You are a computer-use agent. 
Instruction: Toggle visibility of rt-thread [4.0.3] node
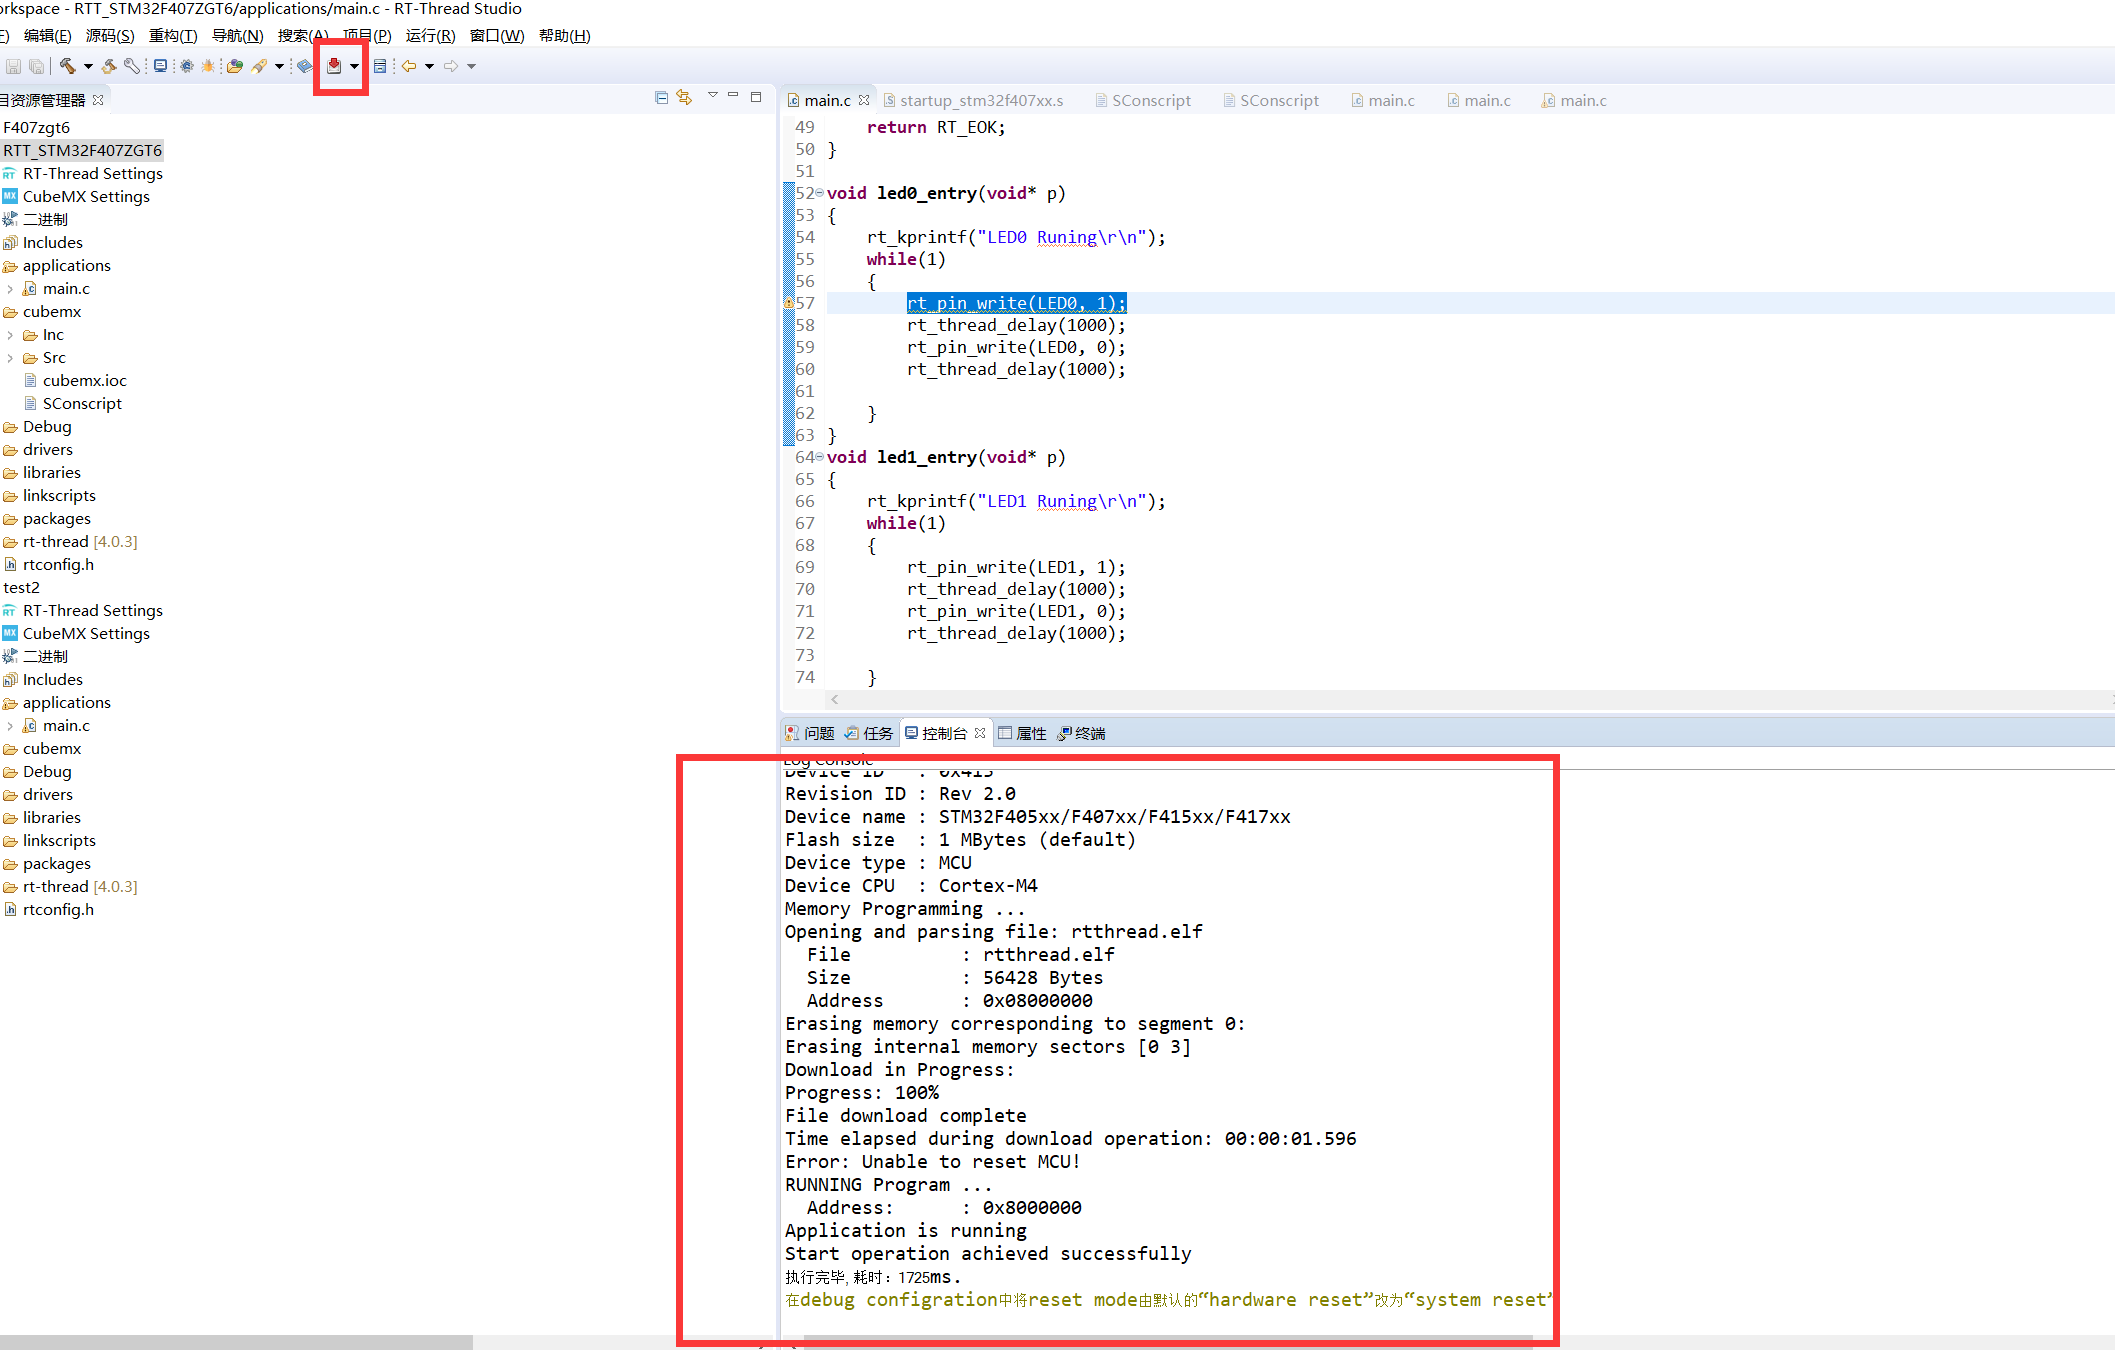click(11, 541)
